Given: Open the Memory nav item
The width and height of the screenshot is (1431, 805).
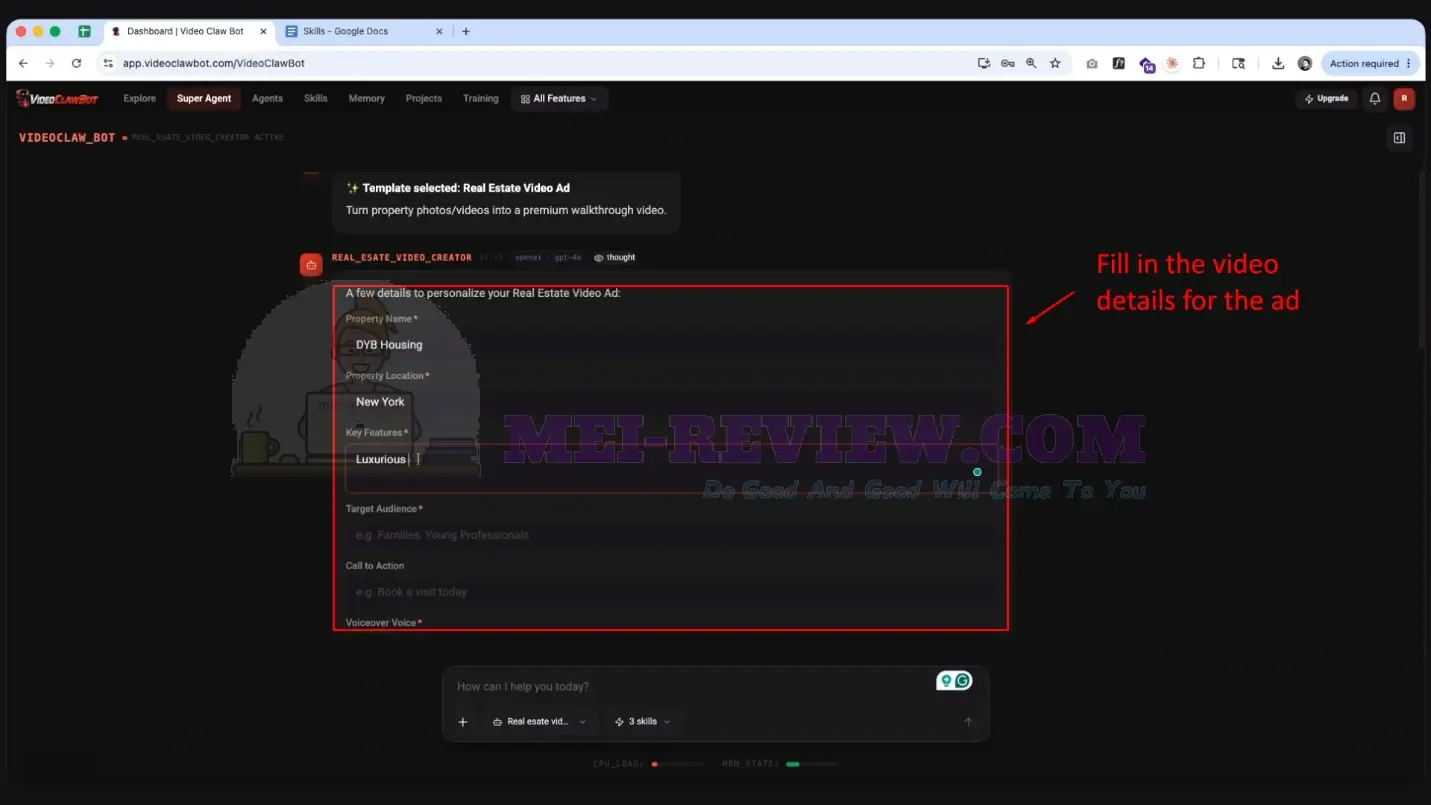Looking at the screenshot, I should (367, 98).
